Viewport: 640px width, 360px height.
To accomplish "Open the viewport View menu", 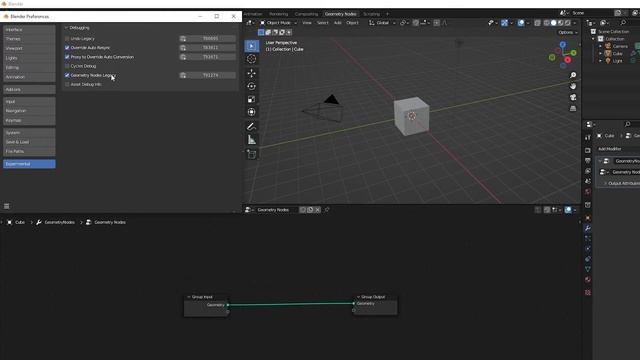I will [307, 23].
